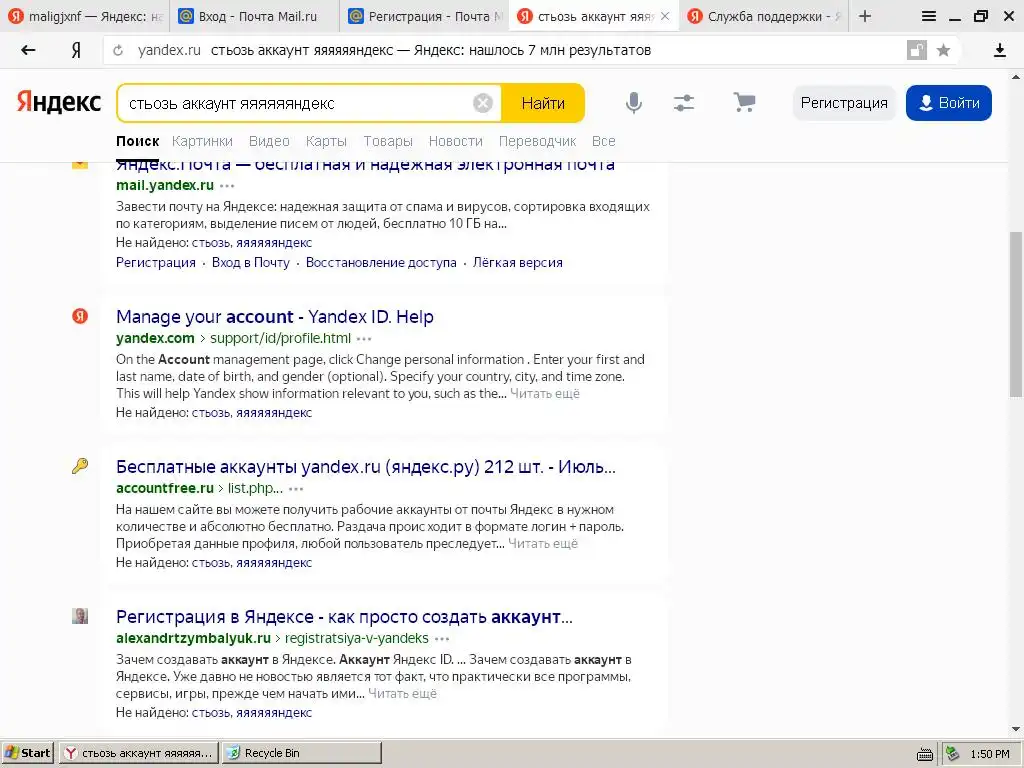Expand 'Читать ещё' in alexandrtzymbalyuk.ru snippet
Image resolution: width=1024 pixels, height=768 pixels.
click(402, 694)
